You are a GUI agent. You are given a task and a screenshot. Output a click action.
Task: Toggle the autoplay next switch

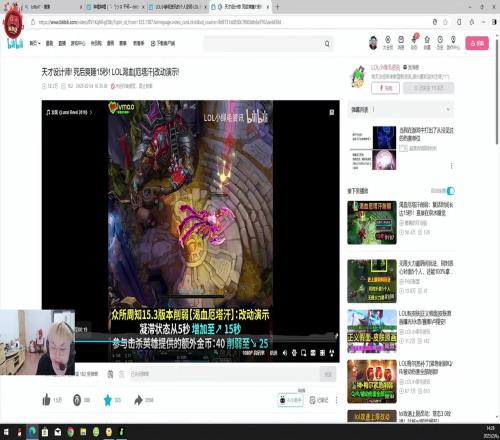pyautogui.click(x=450, y=191)
